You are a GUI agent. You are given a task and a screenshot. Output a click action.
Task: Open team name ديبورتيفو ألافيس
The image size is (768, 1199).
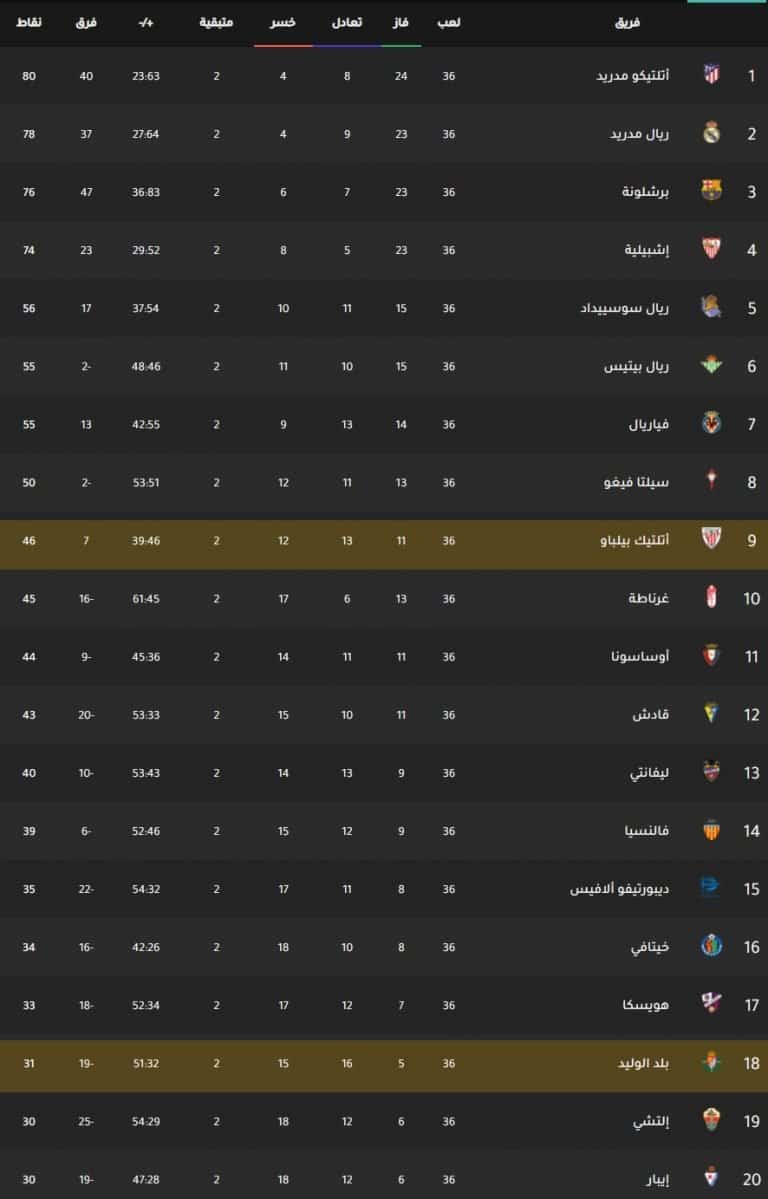620,889
